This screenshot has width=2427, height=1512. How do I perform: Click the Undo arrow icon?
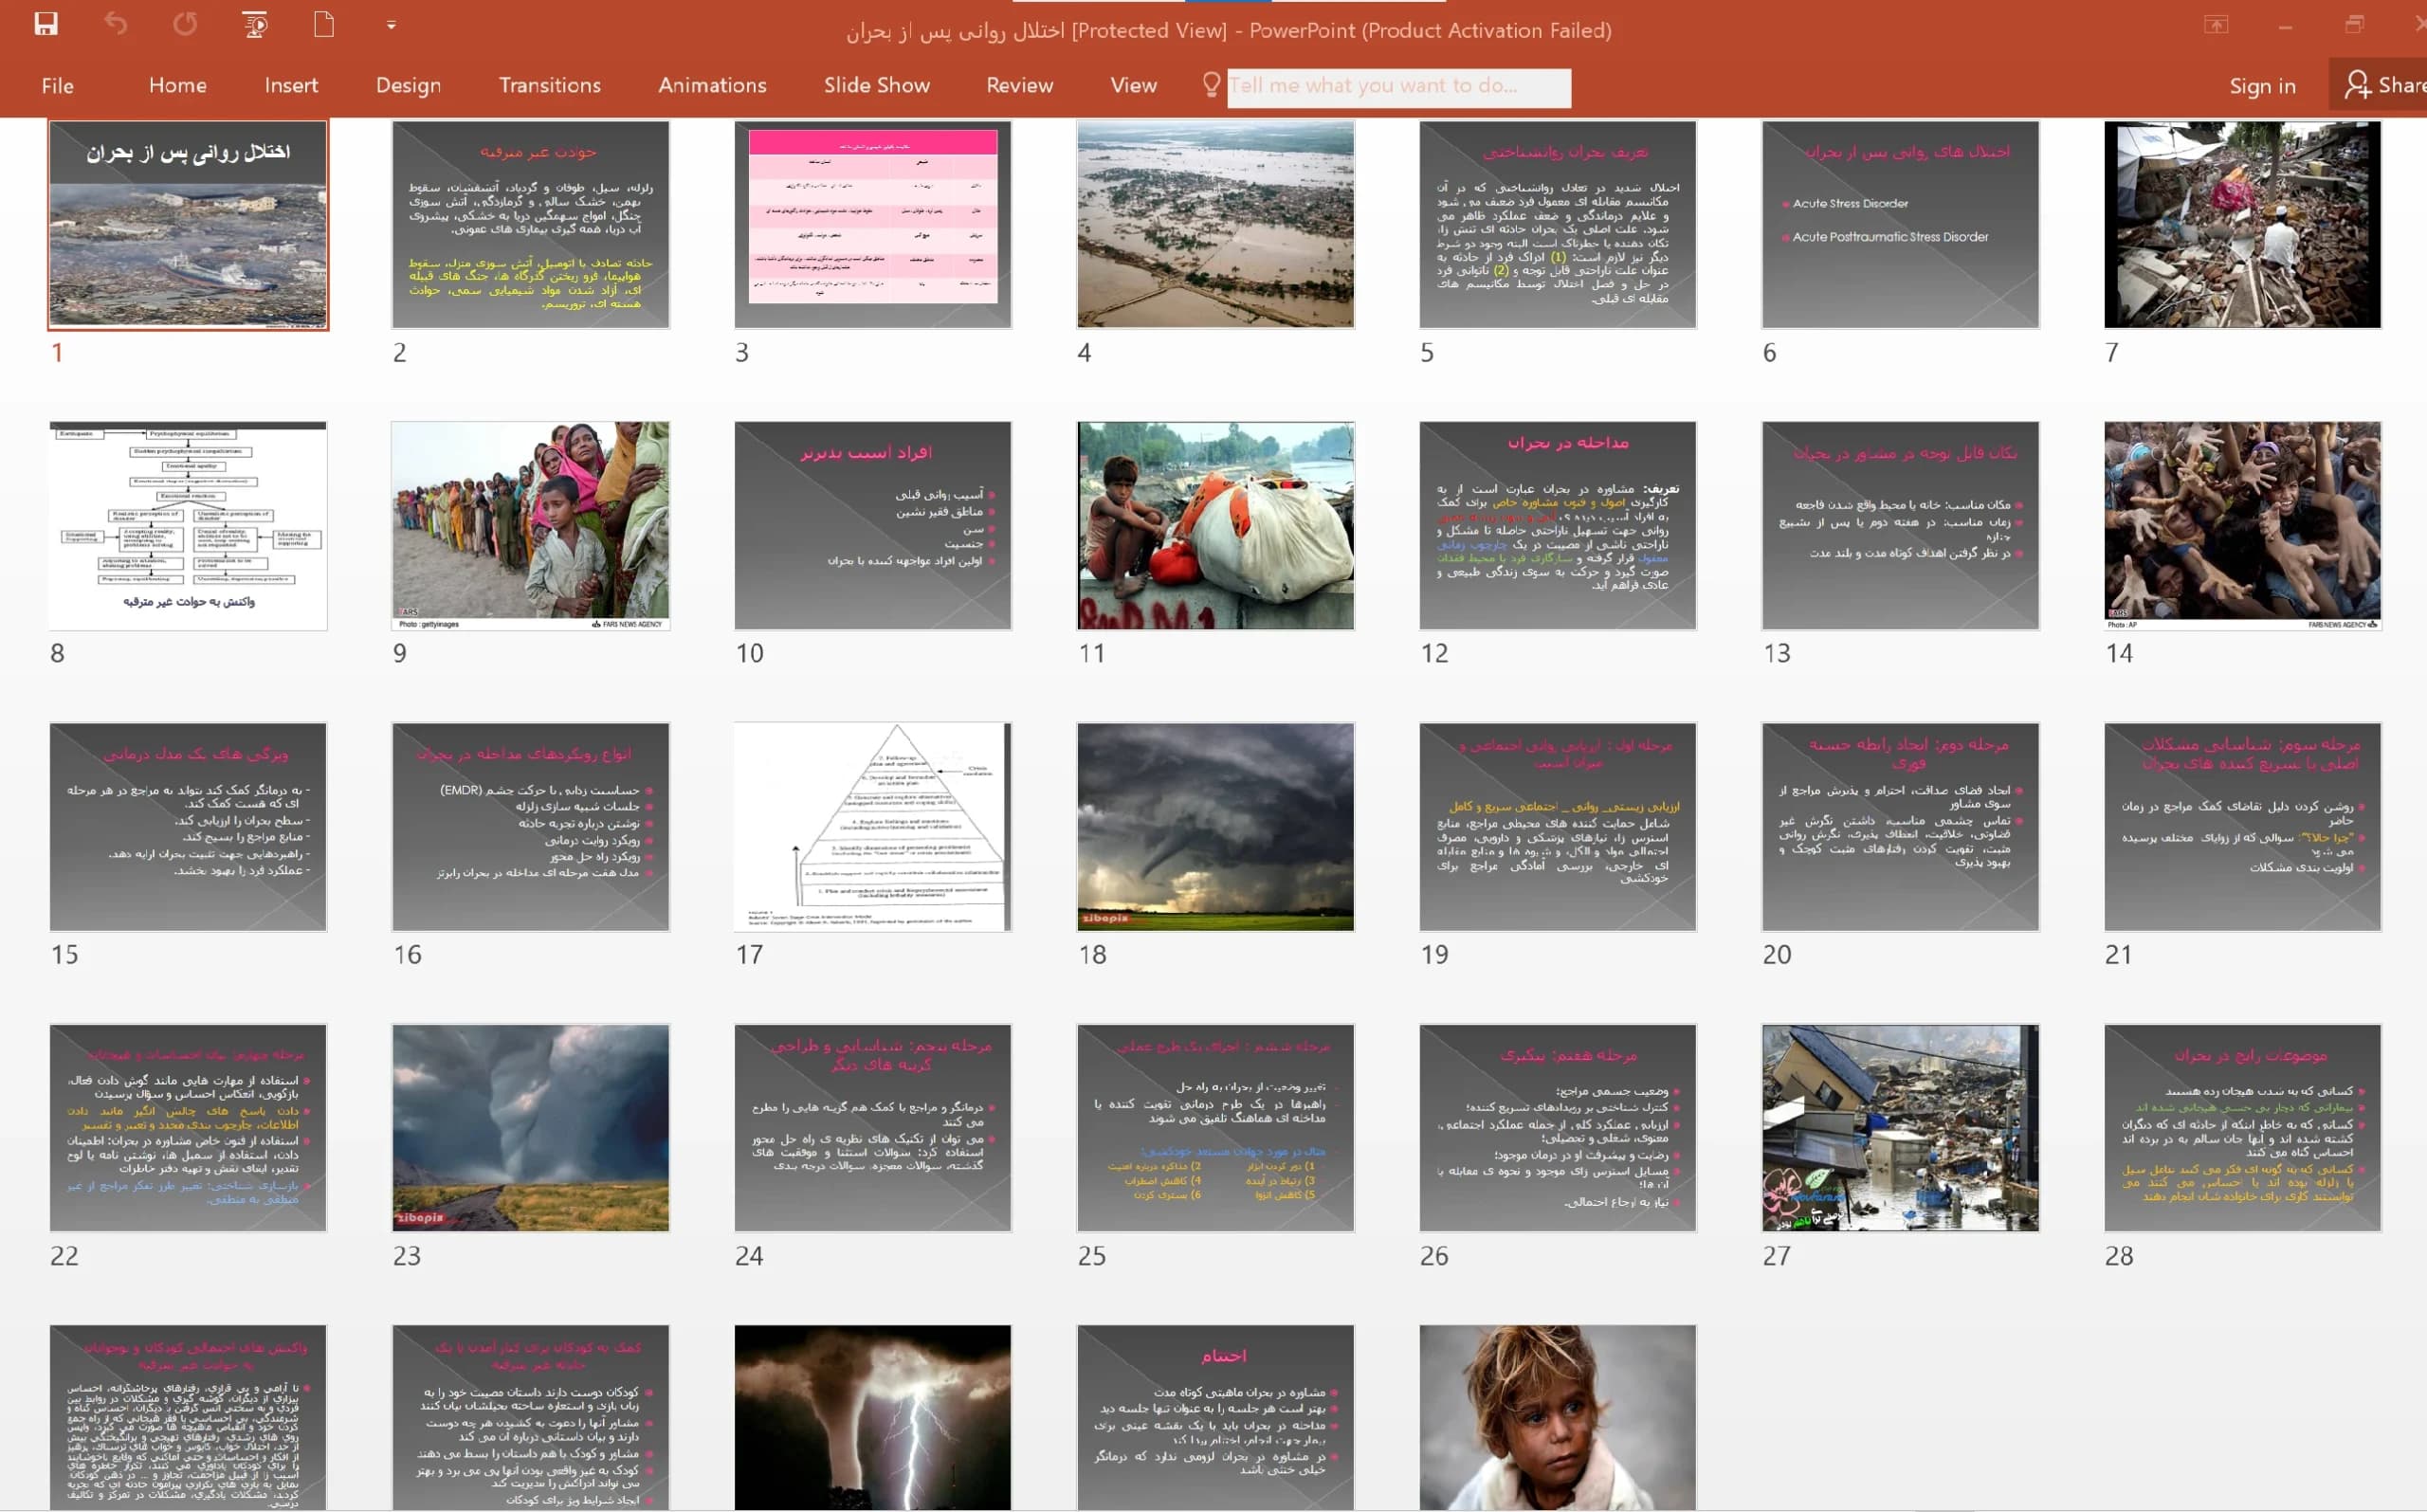pyautogui.click(x=116, y=24)
